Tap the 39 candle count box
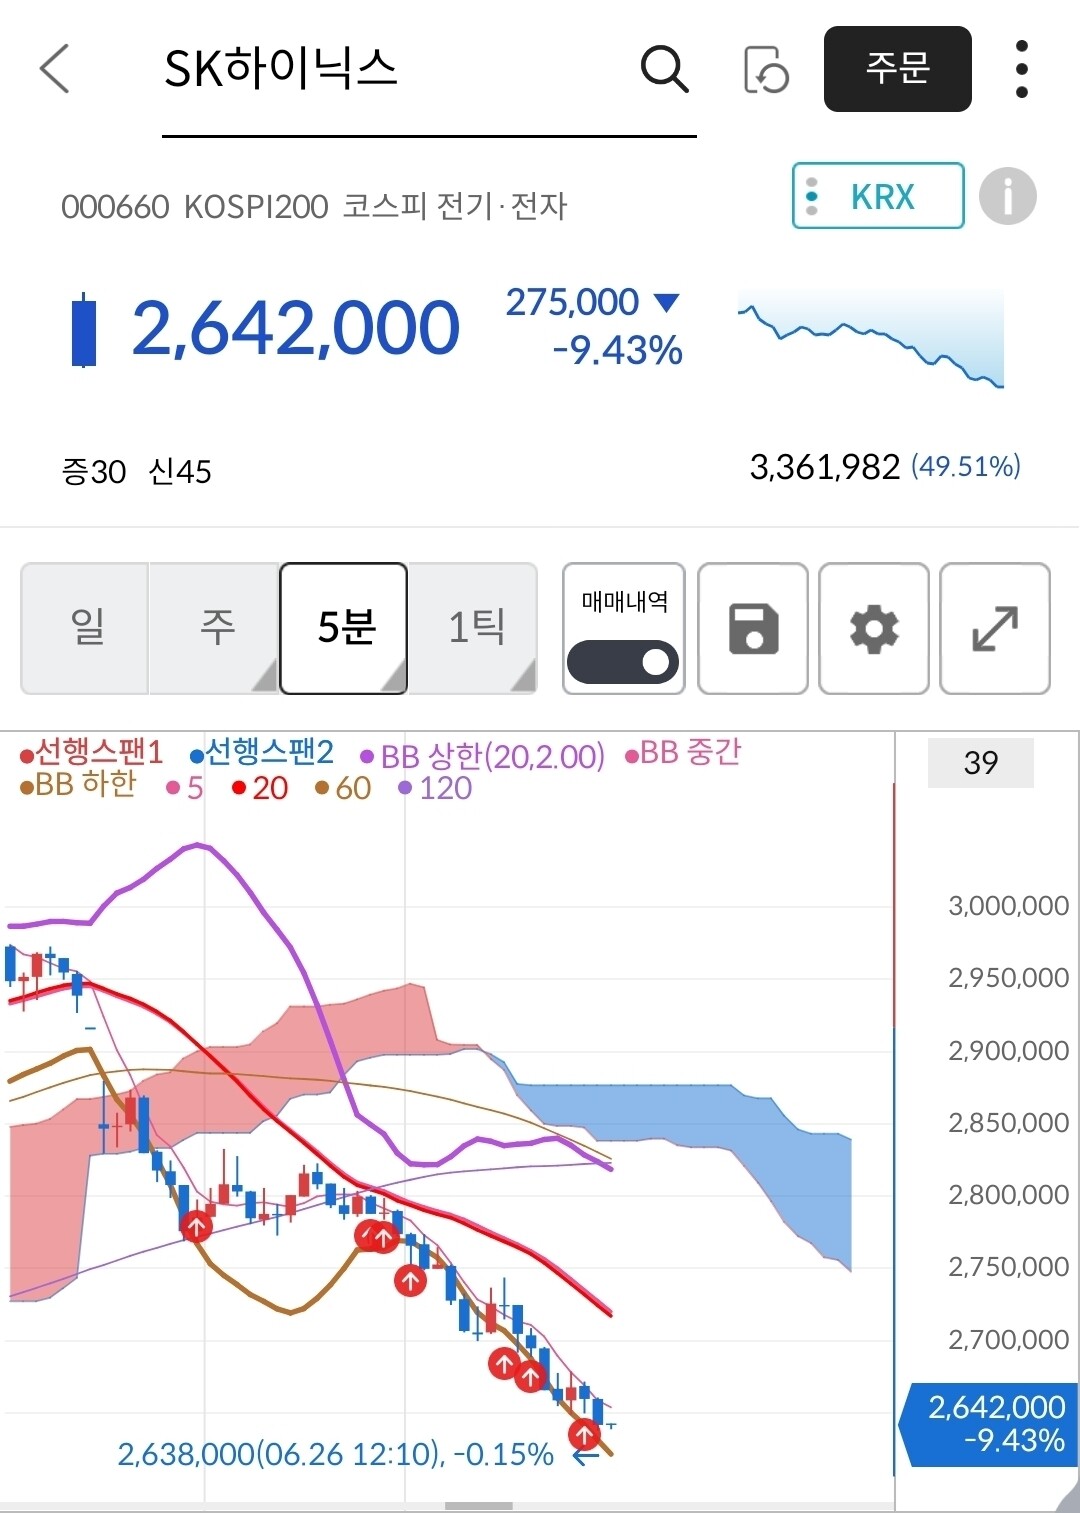The width and height of the screenshot is (1080, 1513). point(981,763)
